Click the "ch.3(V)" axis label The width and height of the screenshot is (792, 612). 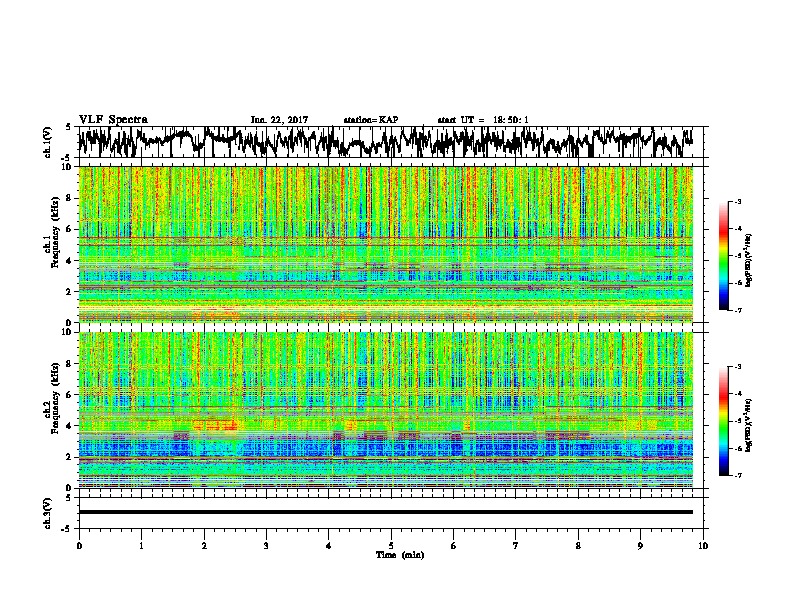tap(47, 513)
